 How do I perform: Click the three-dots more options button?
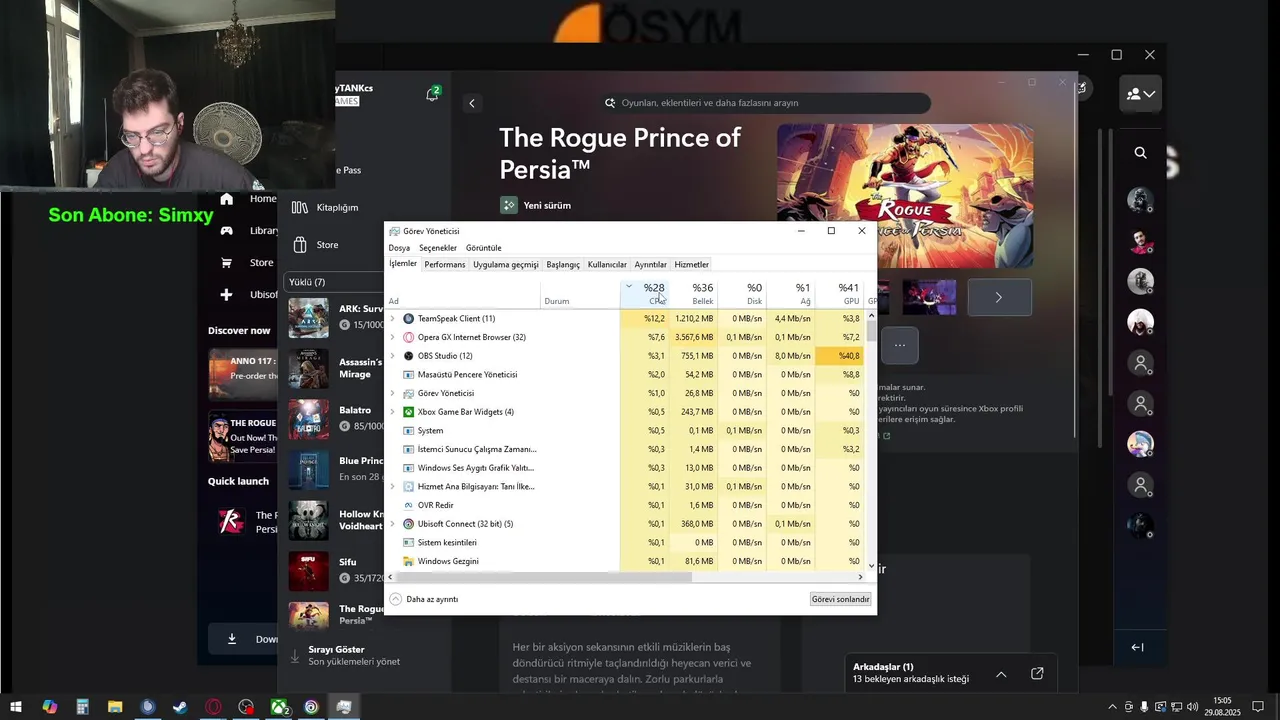click(x=900, y=345)
